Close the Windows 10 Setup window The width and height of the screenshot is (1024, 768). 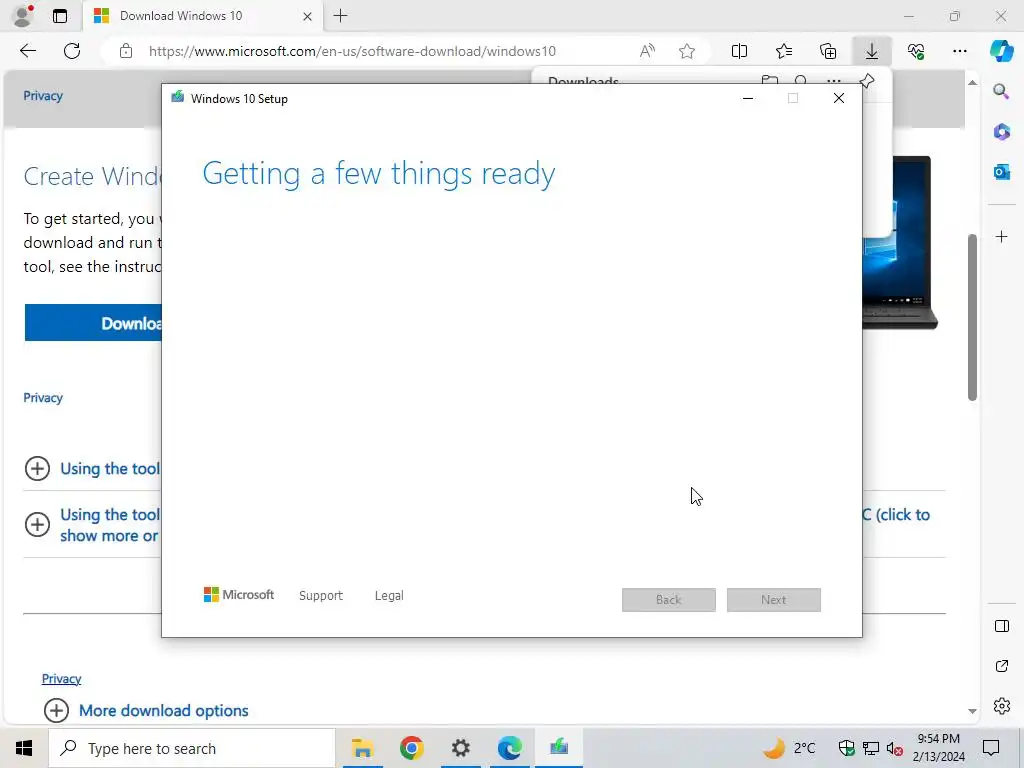839,98
